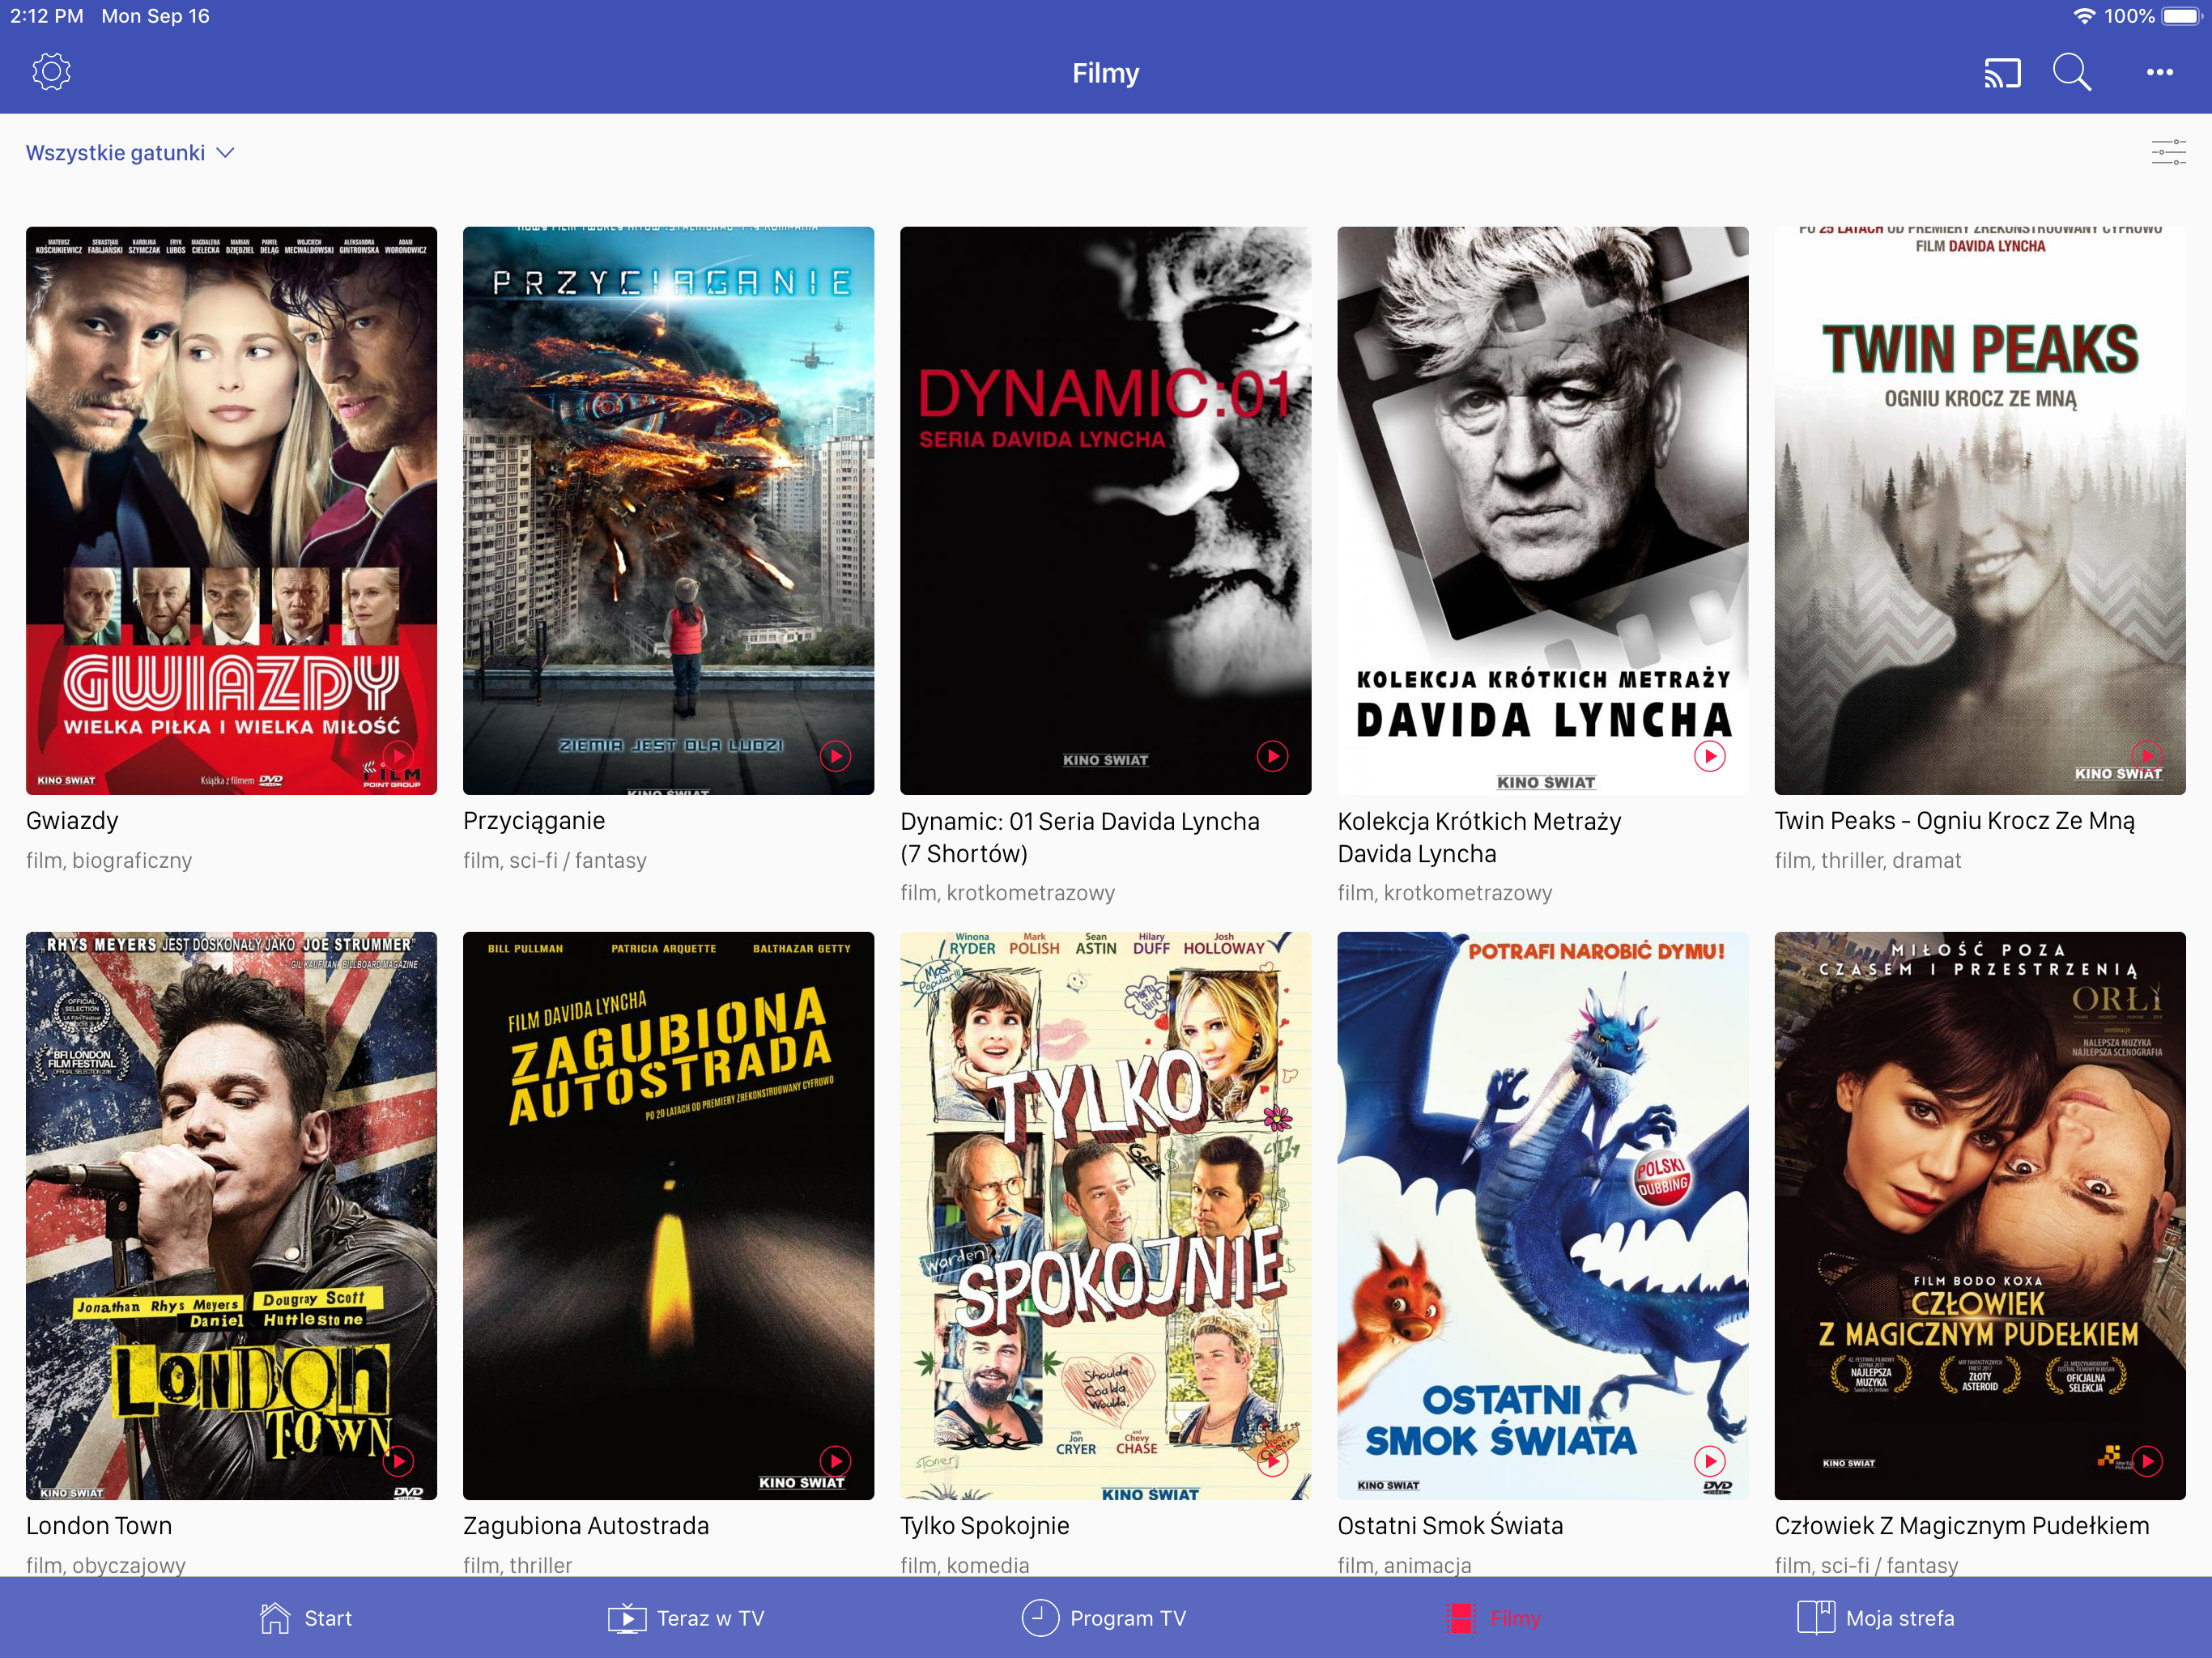Play Przyciąganie via its poster play icon
The image size is (2212, 1658).
point(835,756)
